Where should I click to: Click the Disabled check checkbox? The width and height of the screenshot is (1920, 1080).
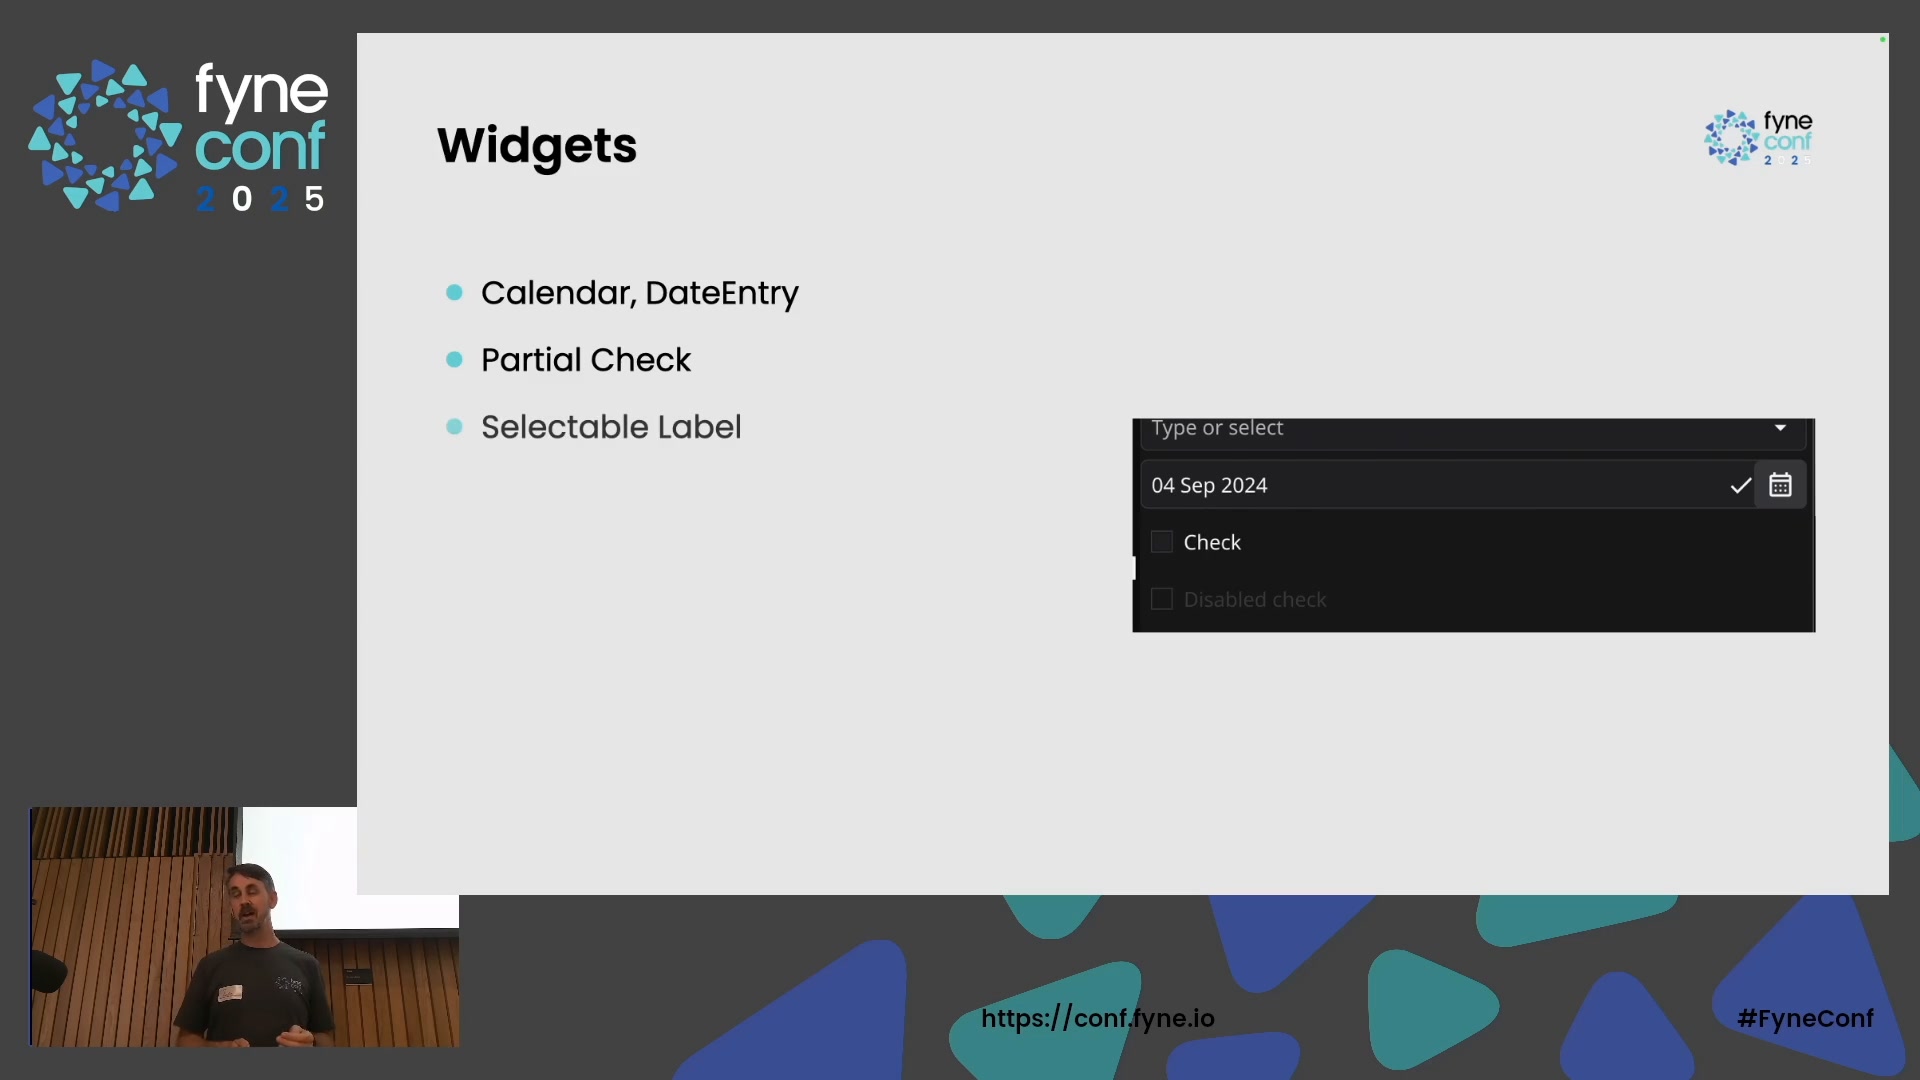(x=1161, y=599)
